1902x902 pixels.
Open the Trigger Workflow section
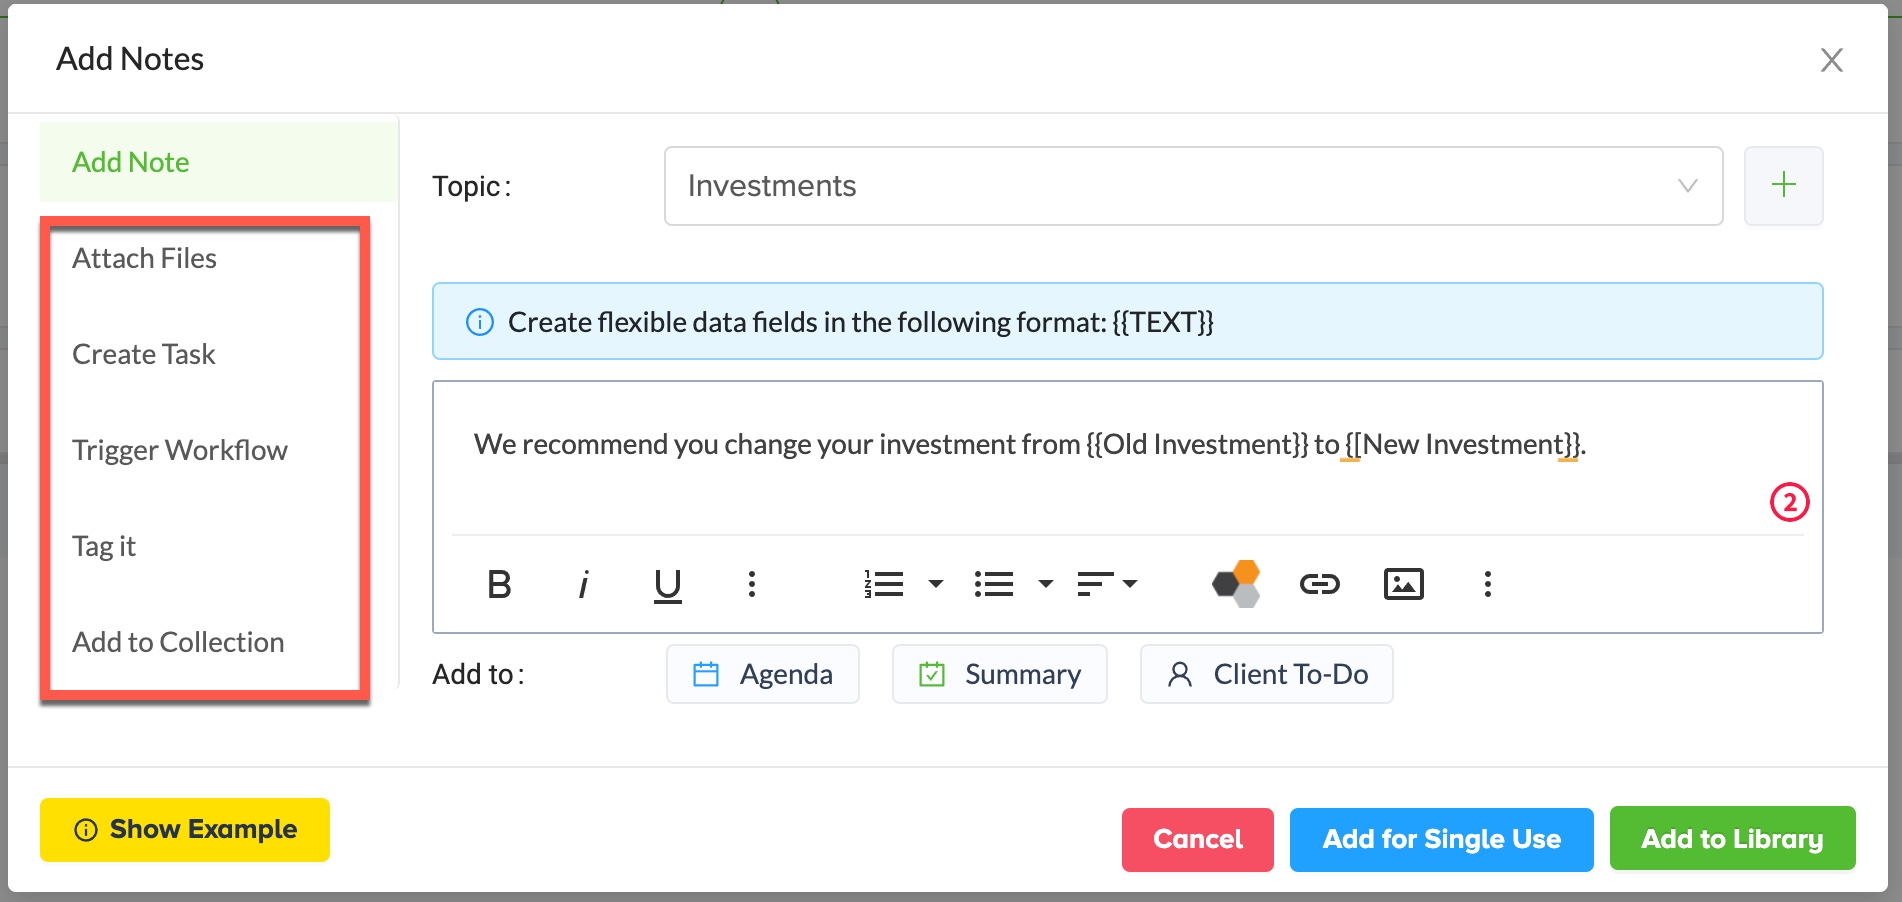tap(180, 450)
